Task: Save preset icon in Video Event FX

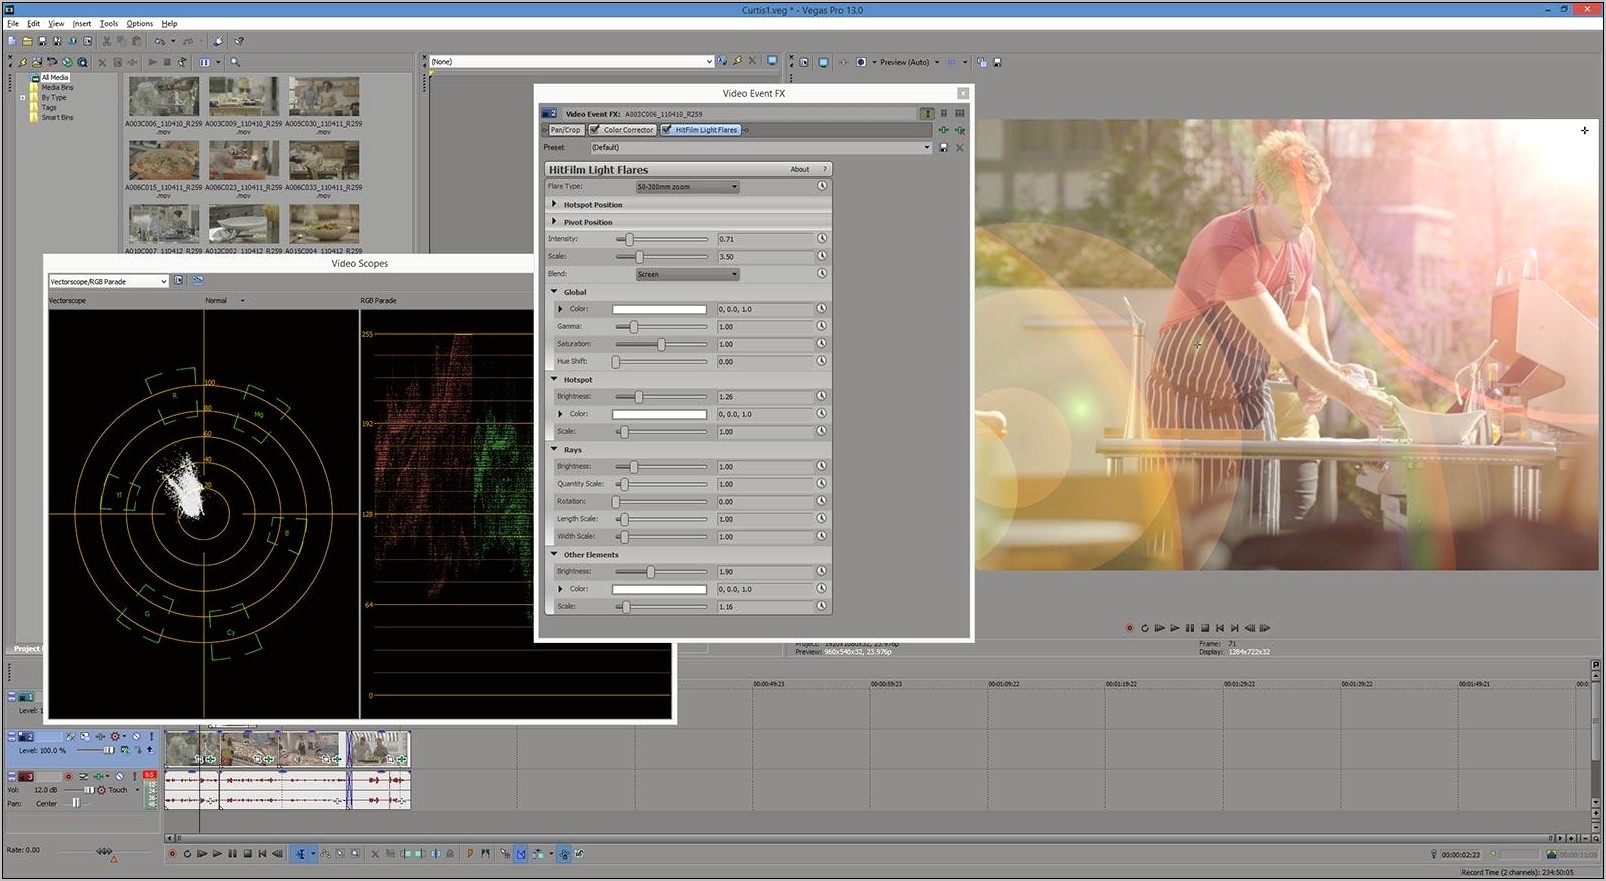Action: pos(943,147)
